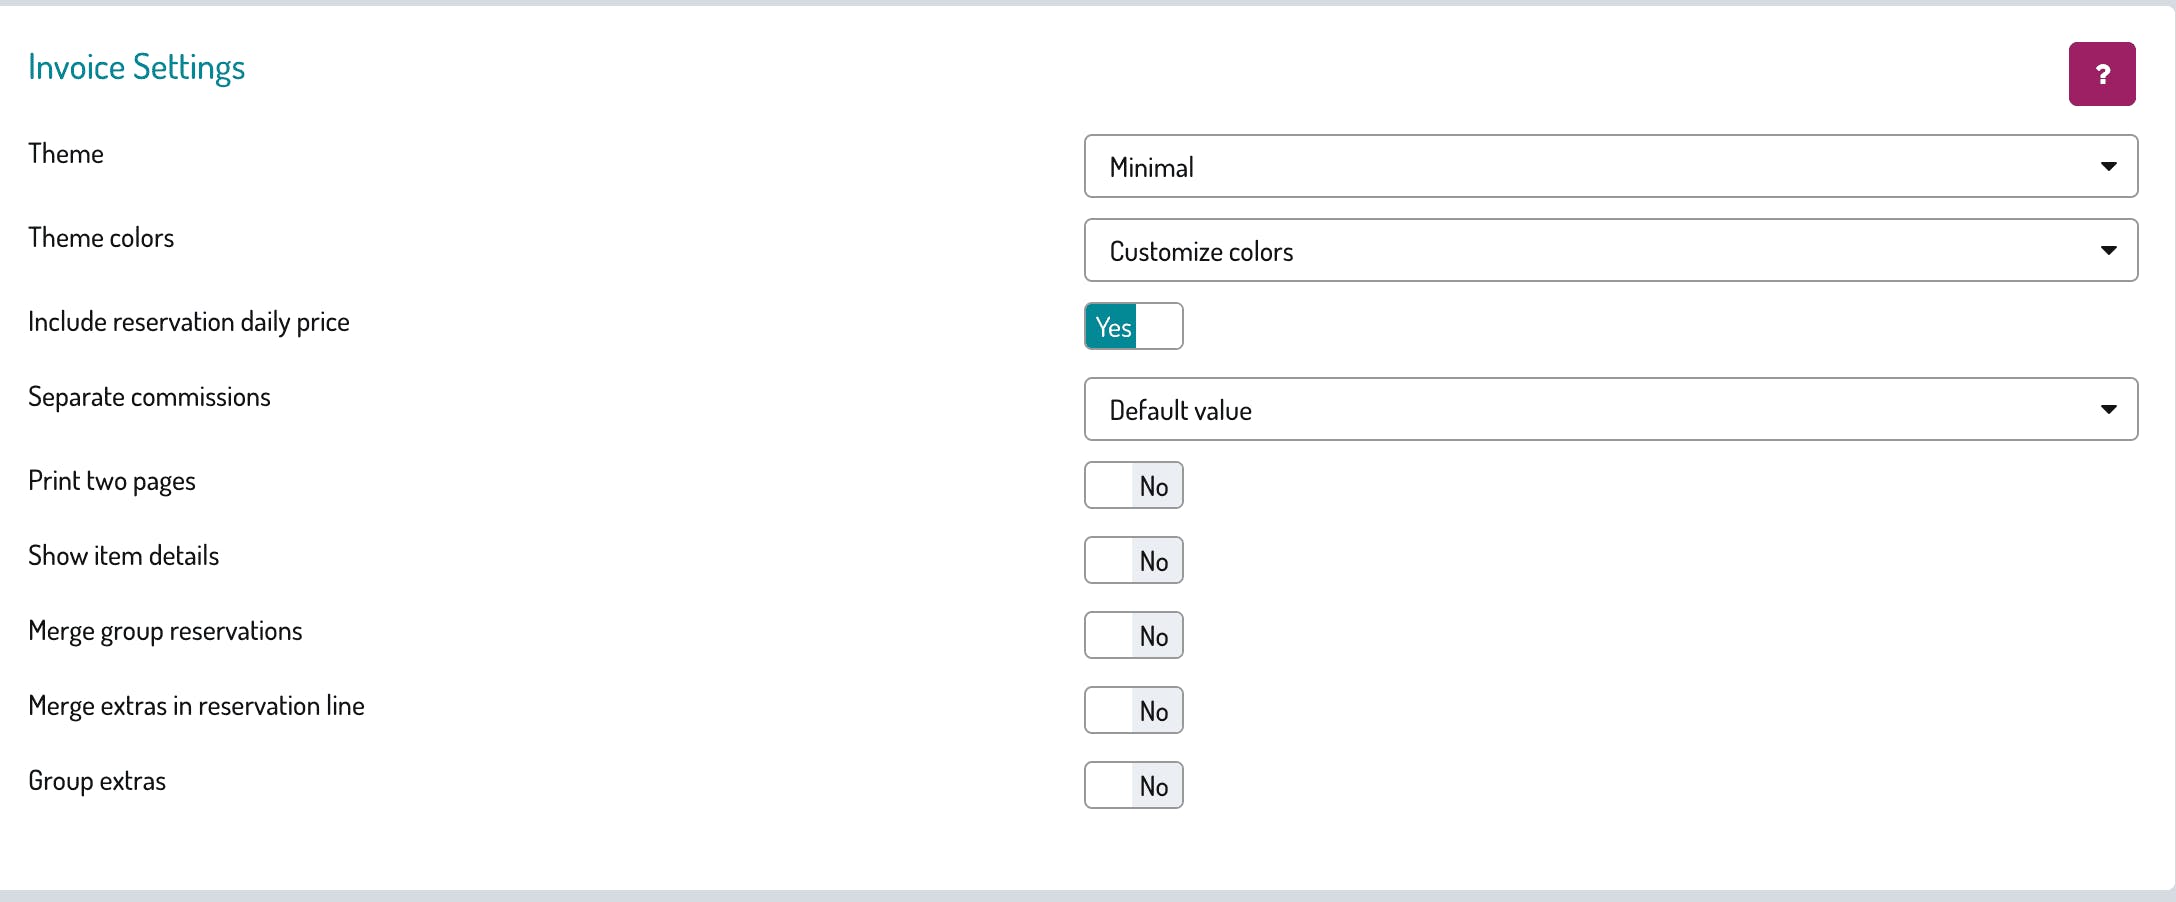Toggle Merge extras in reservation line
The image size is (2176, 902).
click(1133, 710)
